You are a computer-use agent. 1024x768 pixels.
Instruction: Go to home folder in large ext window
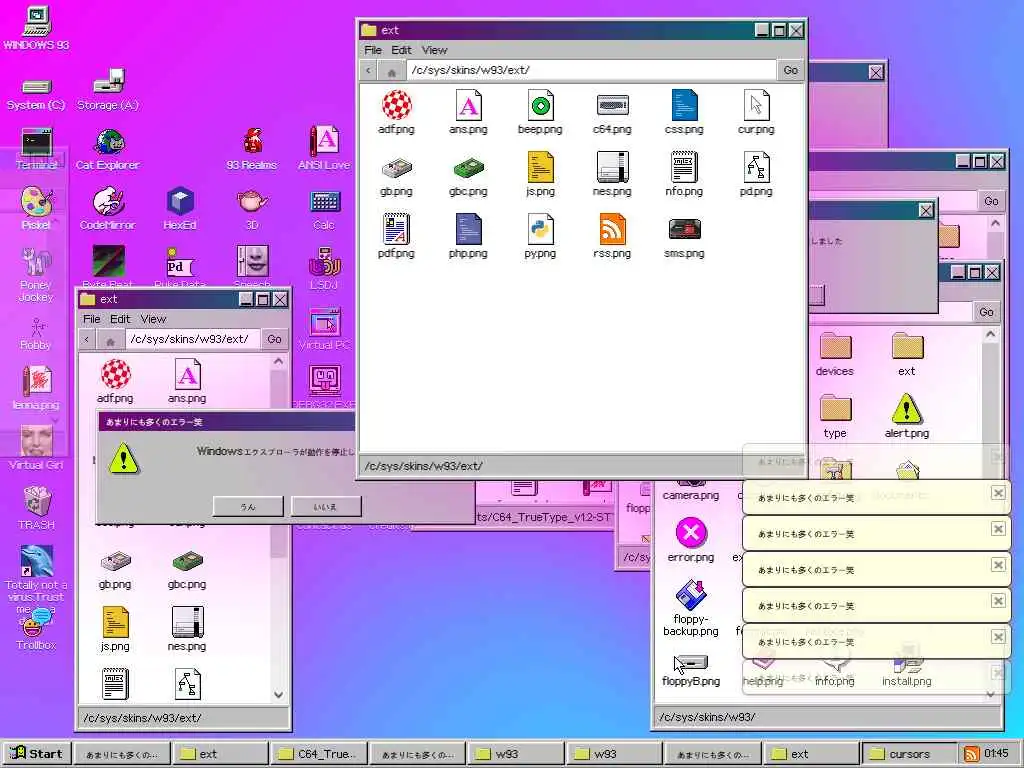pos(391,71)
